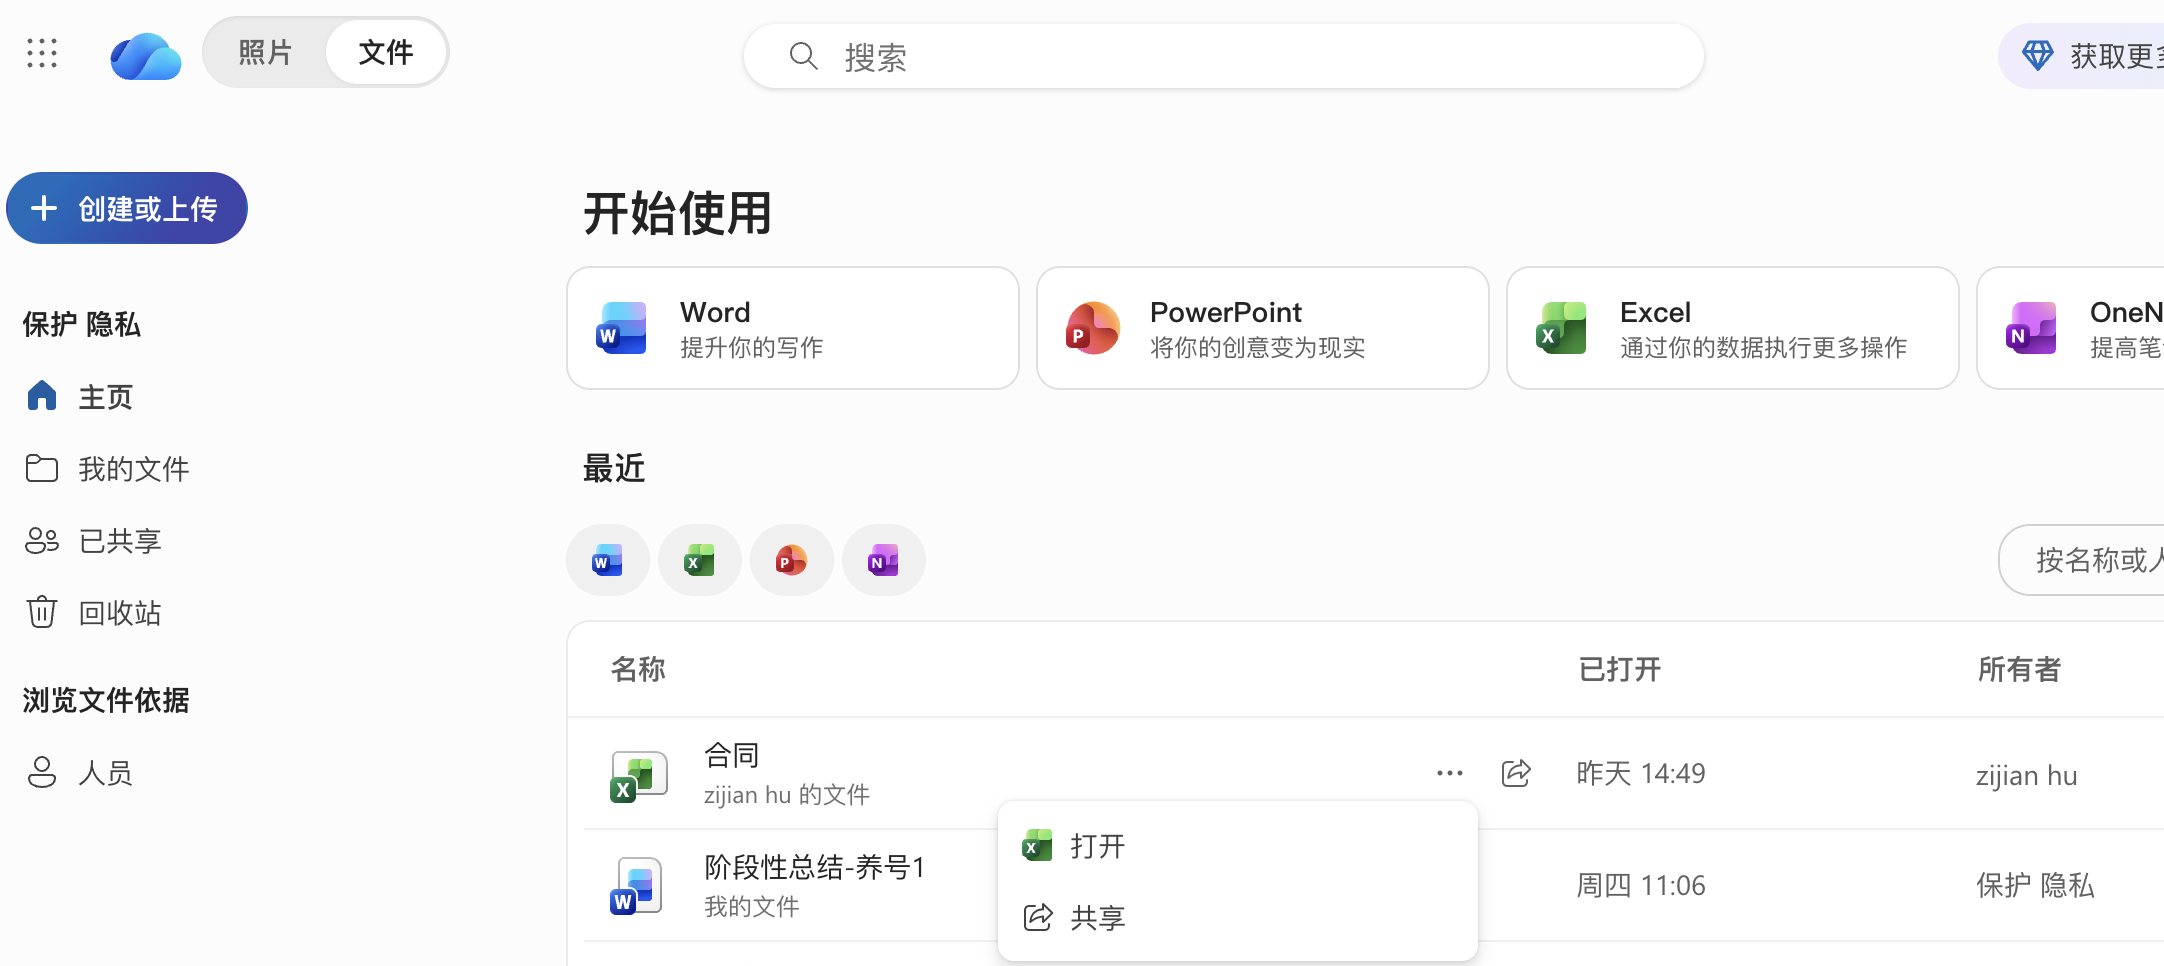This screenshot has height=966, width=2164.
Task: Select 共享 in context menu
Action: click(x=1238, y=917)
